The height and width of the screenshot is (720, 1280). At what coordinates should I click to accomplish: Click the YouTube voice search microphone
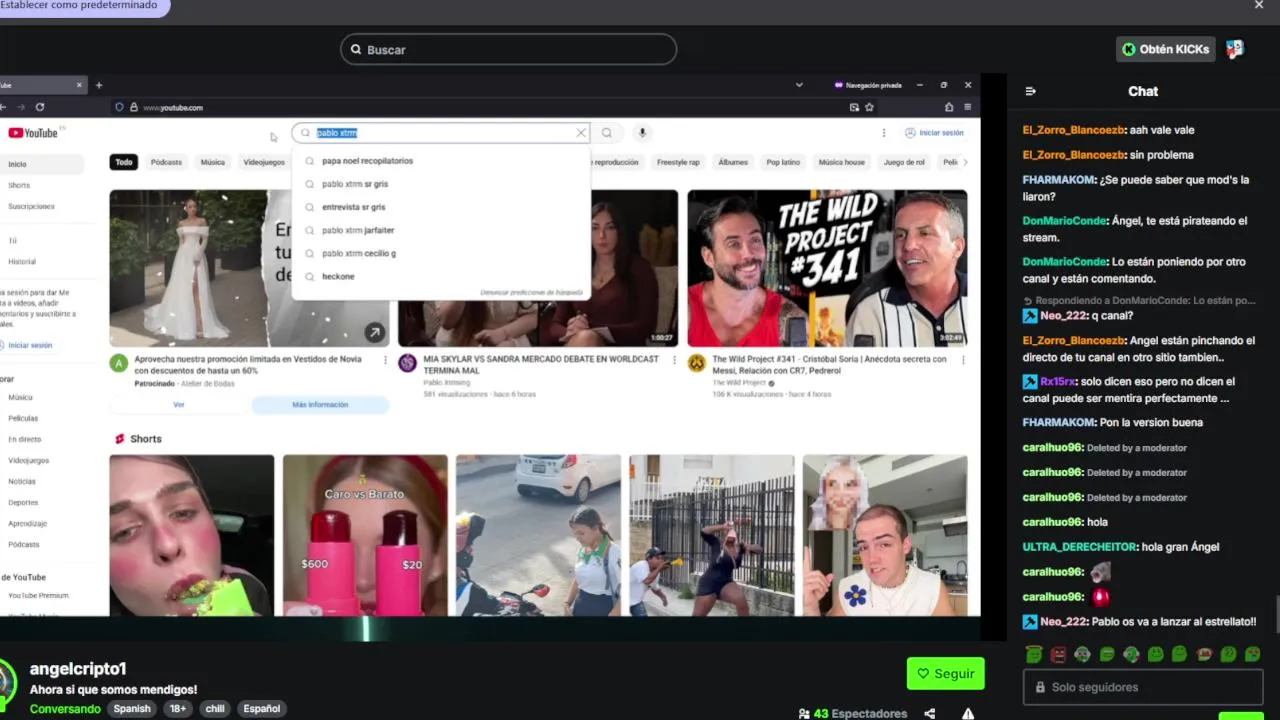click(642, 133)
